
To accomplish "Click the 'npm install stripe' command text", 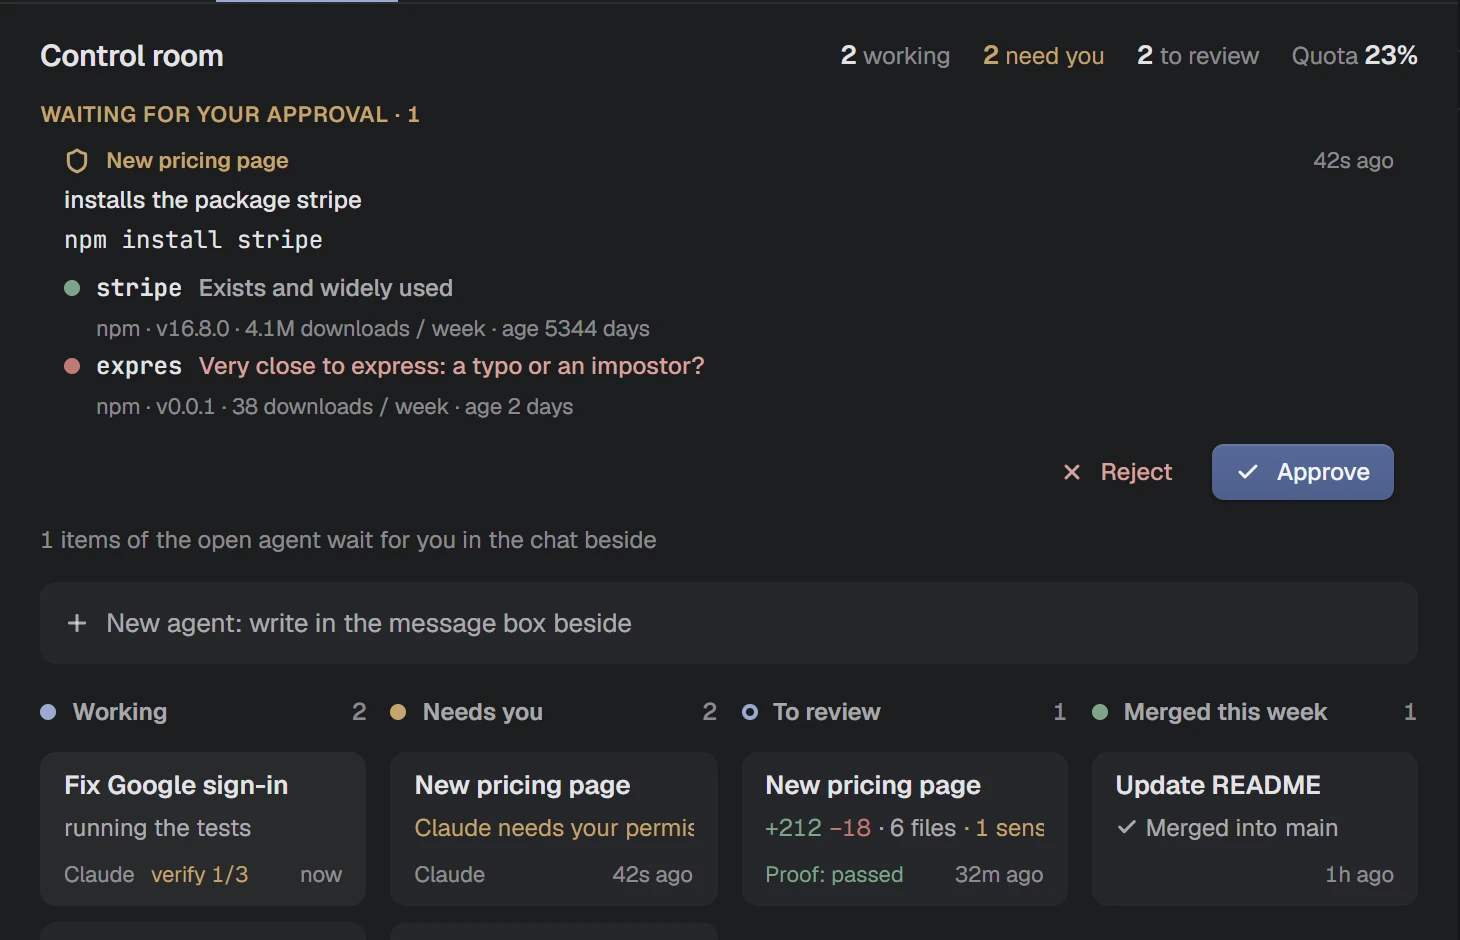I will coord(193,240).
